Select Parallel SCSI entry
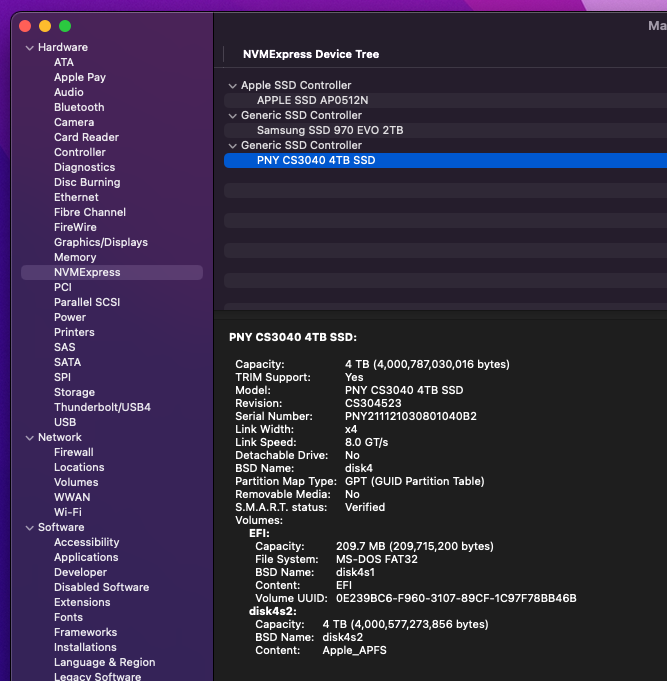 87,302
